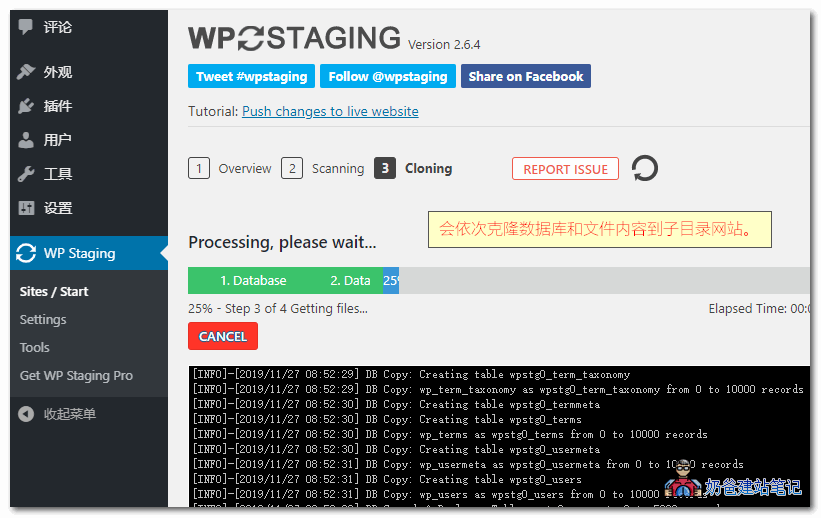Viewport: 821px width, 518px height.
Task: Click the 设置 settings sliders icon
Action: click(x=26, y=208)
